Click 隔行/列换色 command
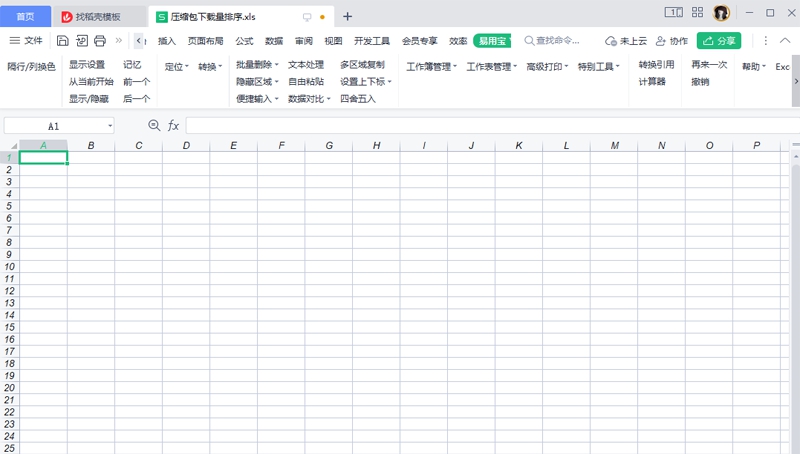 [31, 66]
